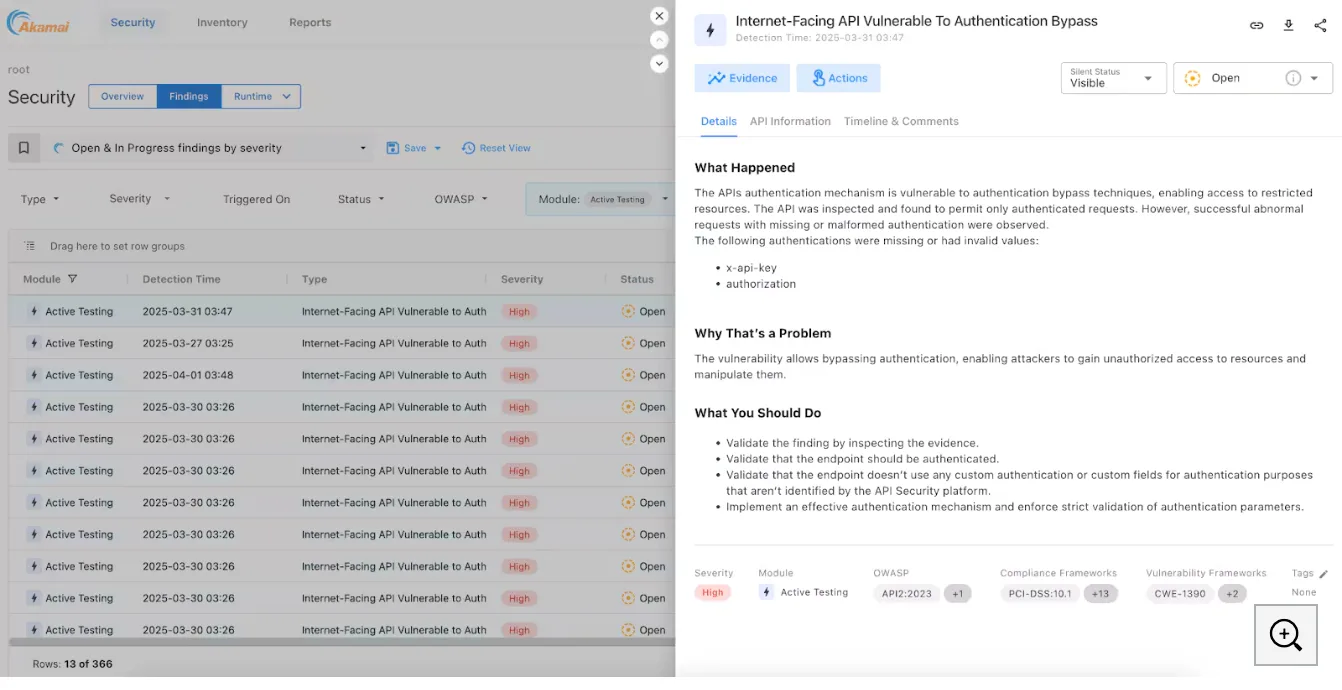Click the download icon in the finding header

point(1288,25)
